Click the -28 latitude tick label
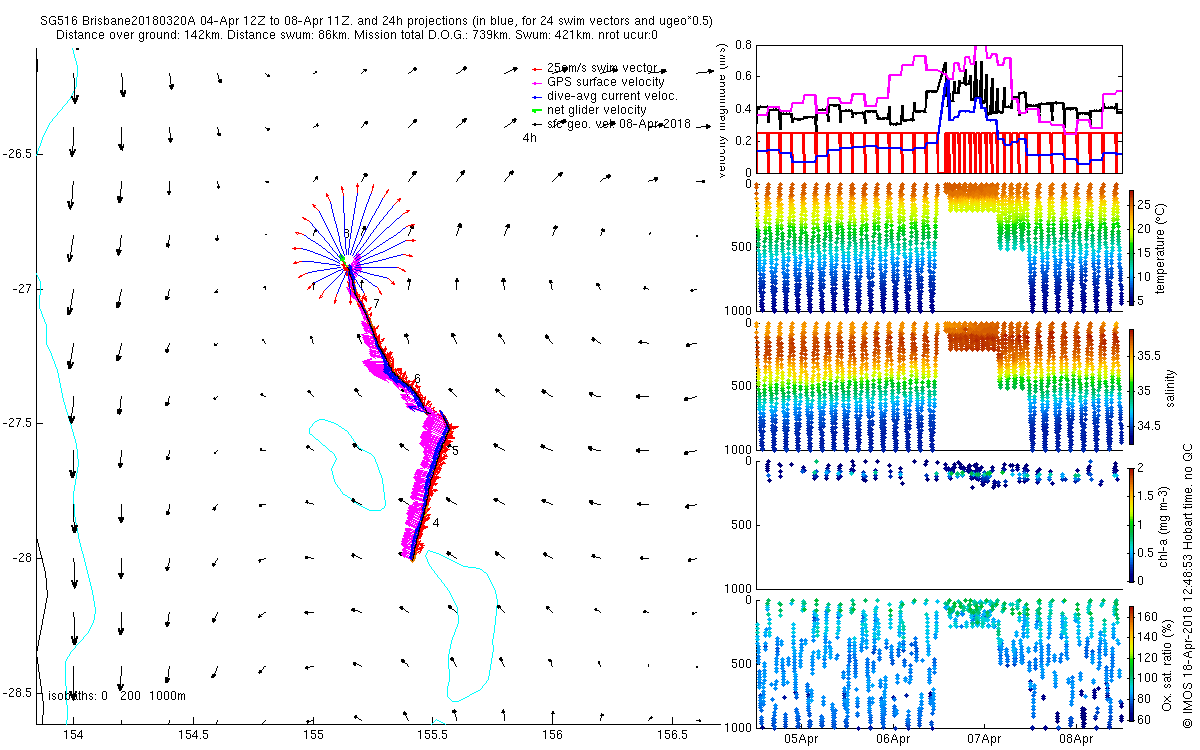The width and height of the screenshot is (1200, 750). 21,558
